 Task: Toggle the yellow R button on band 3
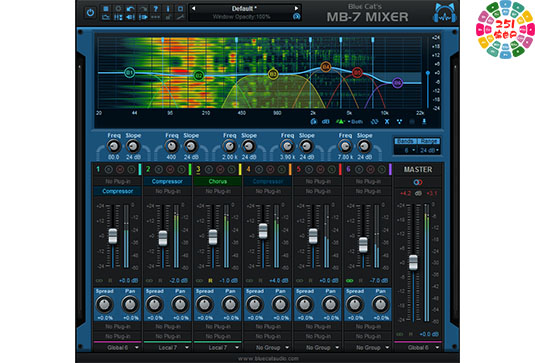point(210,281)
